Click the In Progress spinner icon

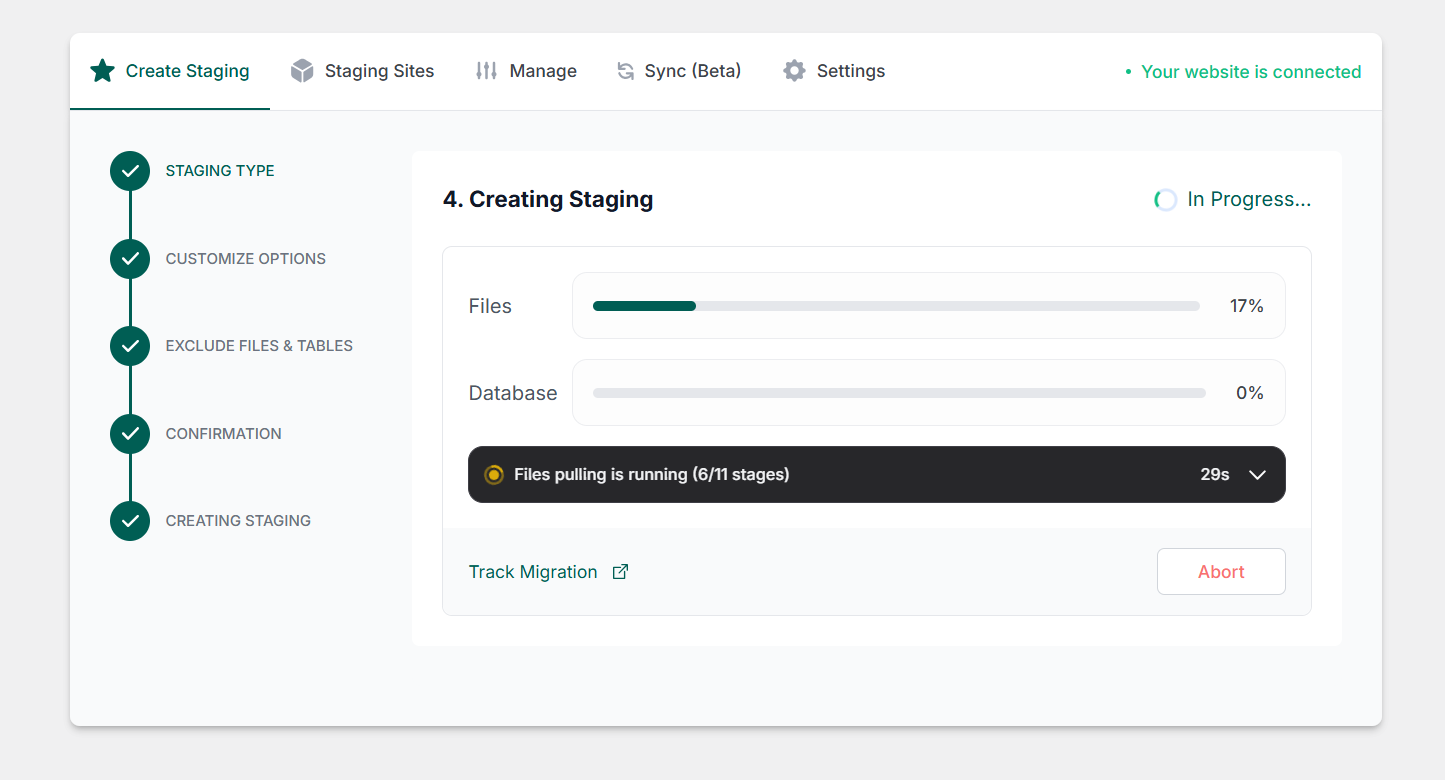pyautogui.click(x=1165, y=200)
